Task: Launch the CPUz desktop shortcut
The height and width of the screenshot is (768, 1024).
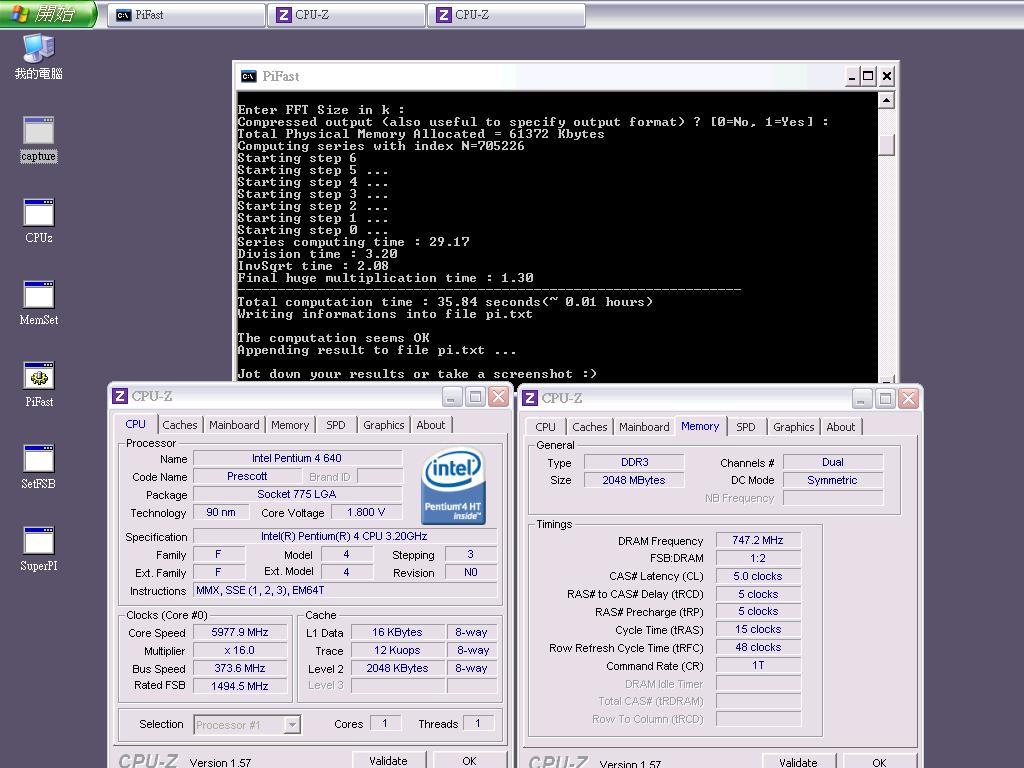Action: pyautogui.click(x=39, y=221)
